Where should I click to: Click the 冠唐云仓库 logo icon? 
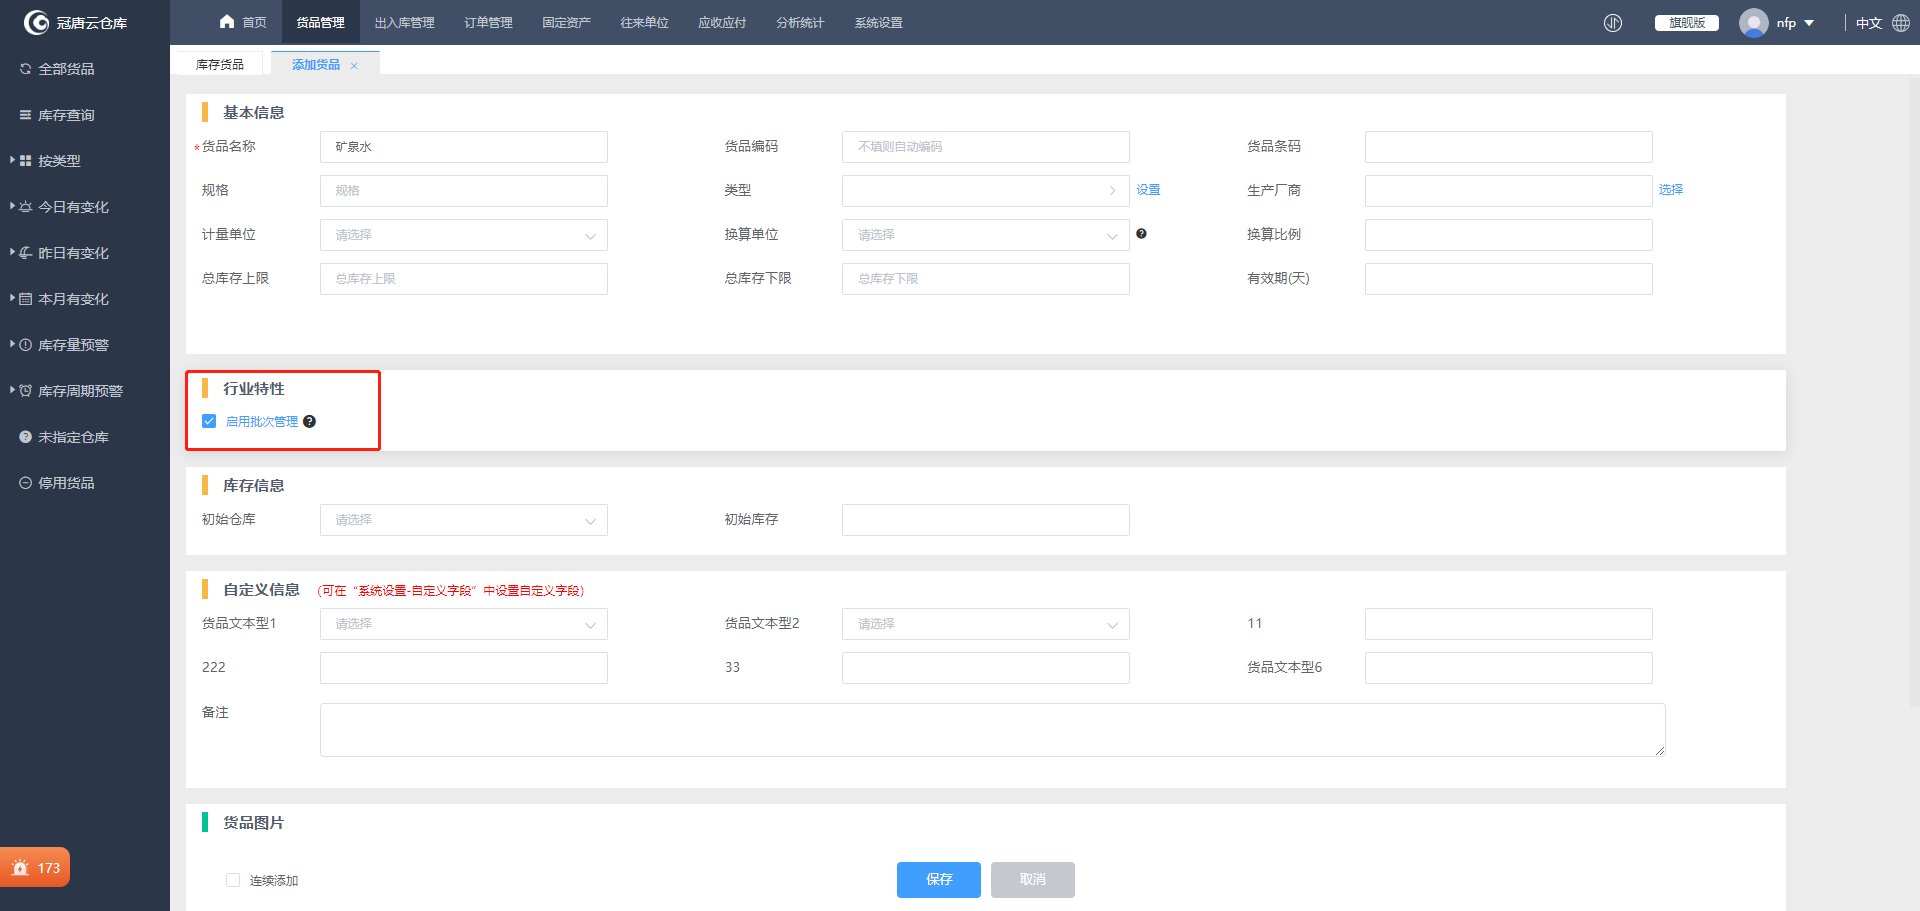(x=36, y=22)
